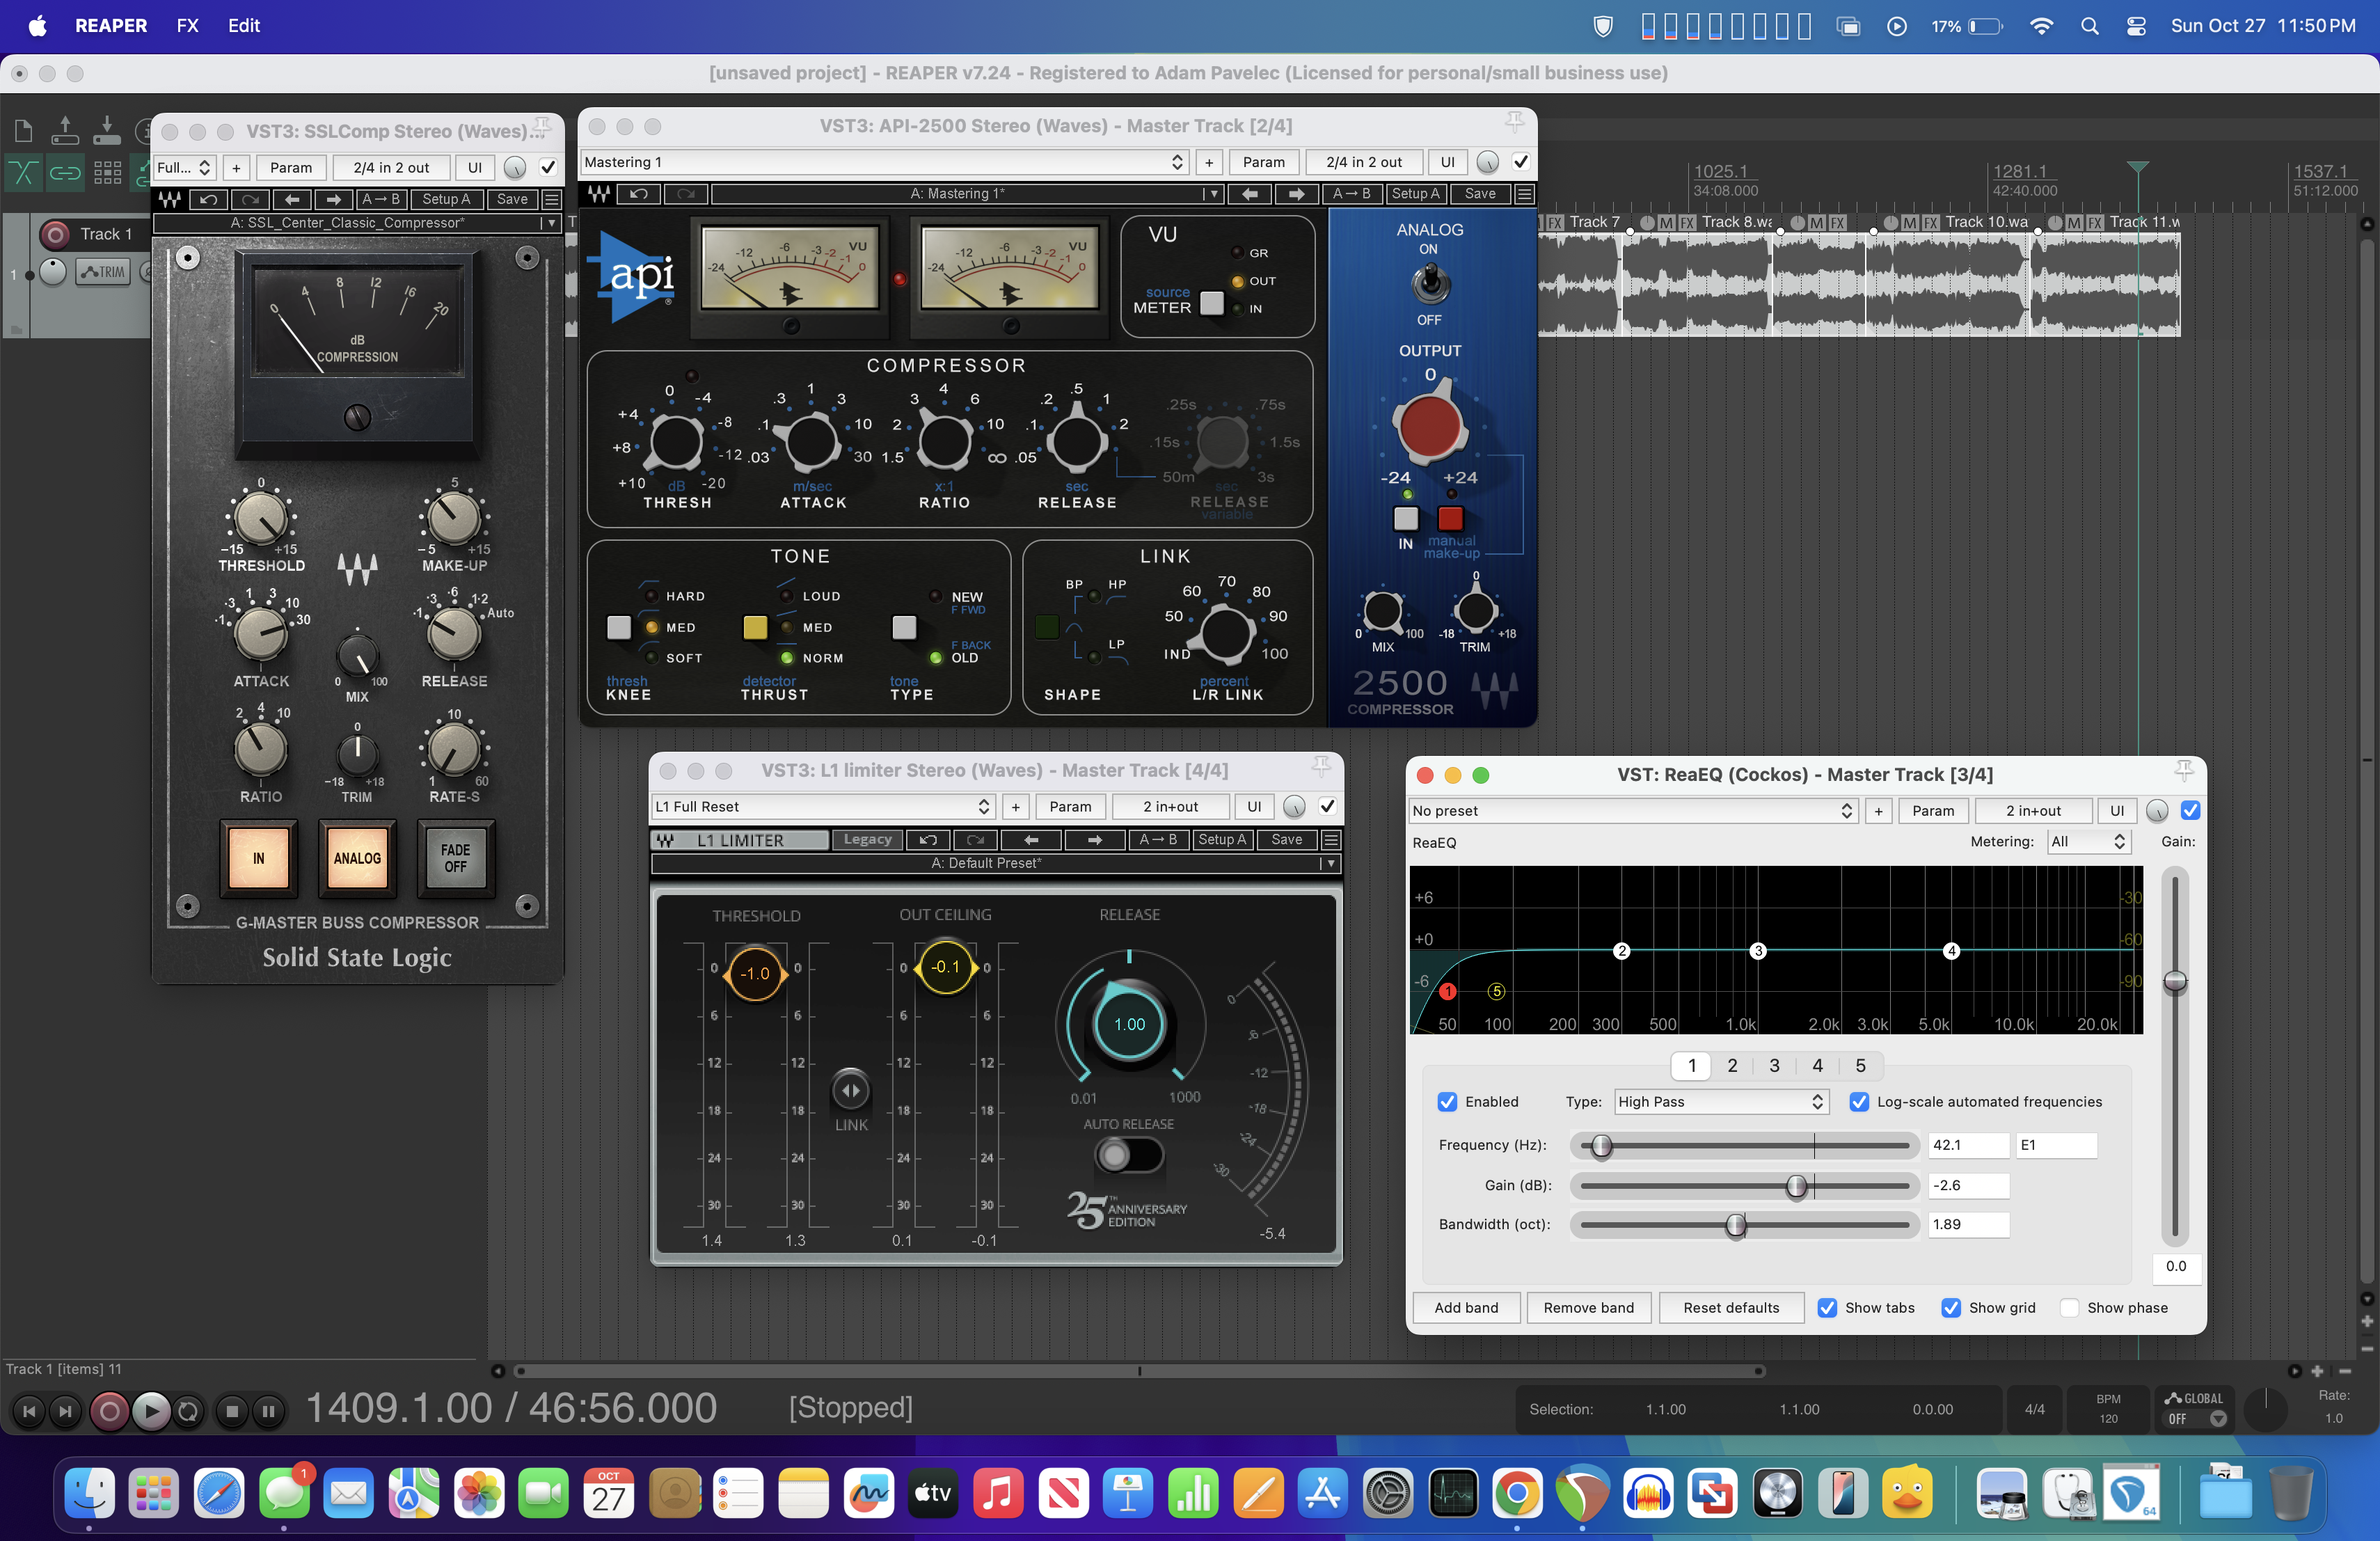
Task: Open the FX menu in menu bar
Action: [187, 26]
